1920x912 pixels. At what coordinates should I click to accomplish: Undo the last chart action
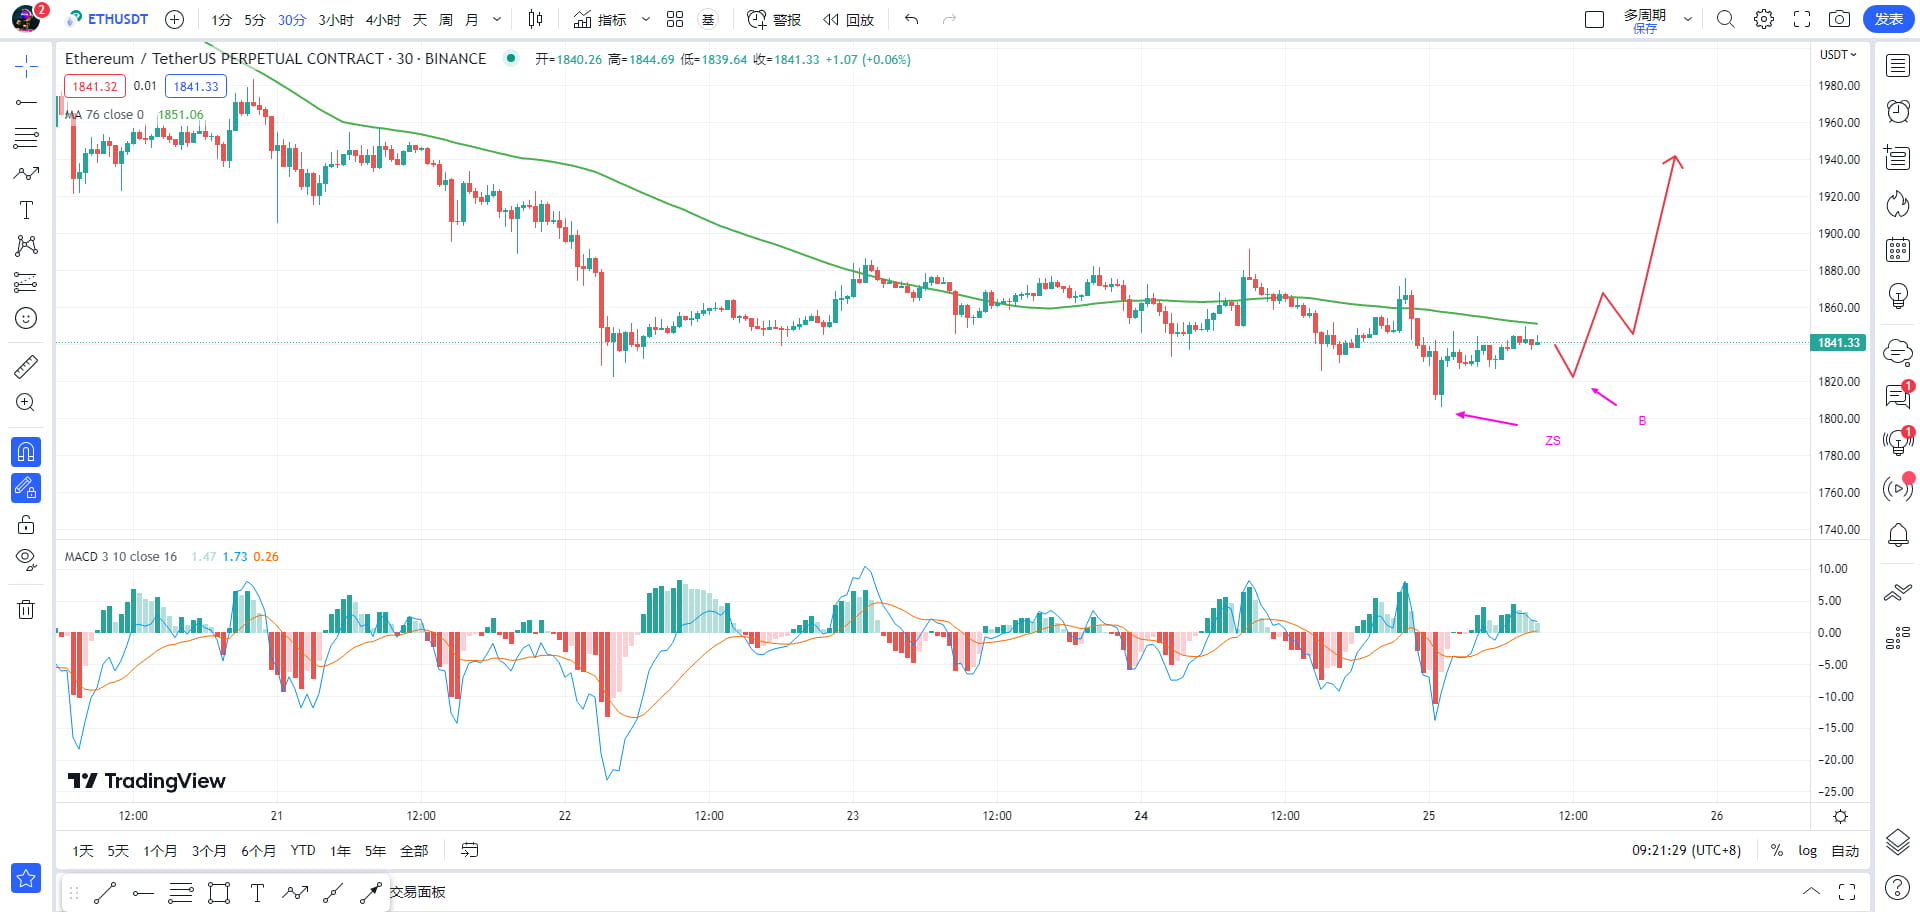[911, 19]
